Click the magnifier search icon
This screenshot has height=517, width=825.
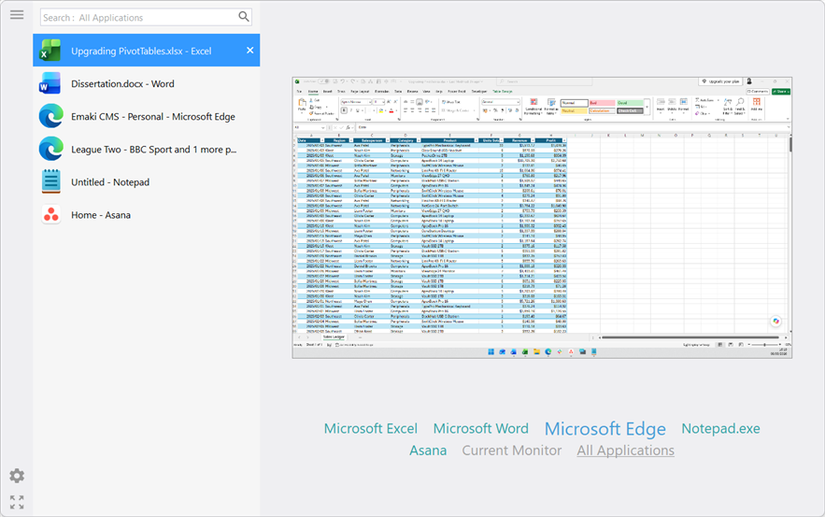click(243, 17)
